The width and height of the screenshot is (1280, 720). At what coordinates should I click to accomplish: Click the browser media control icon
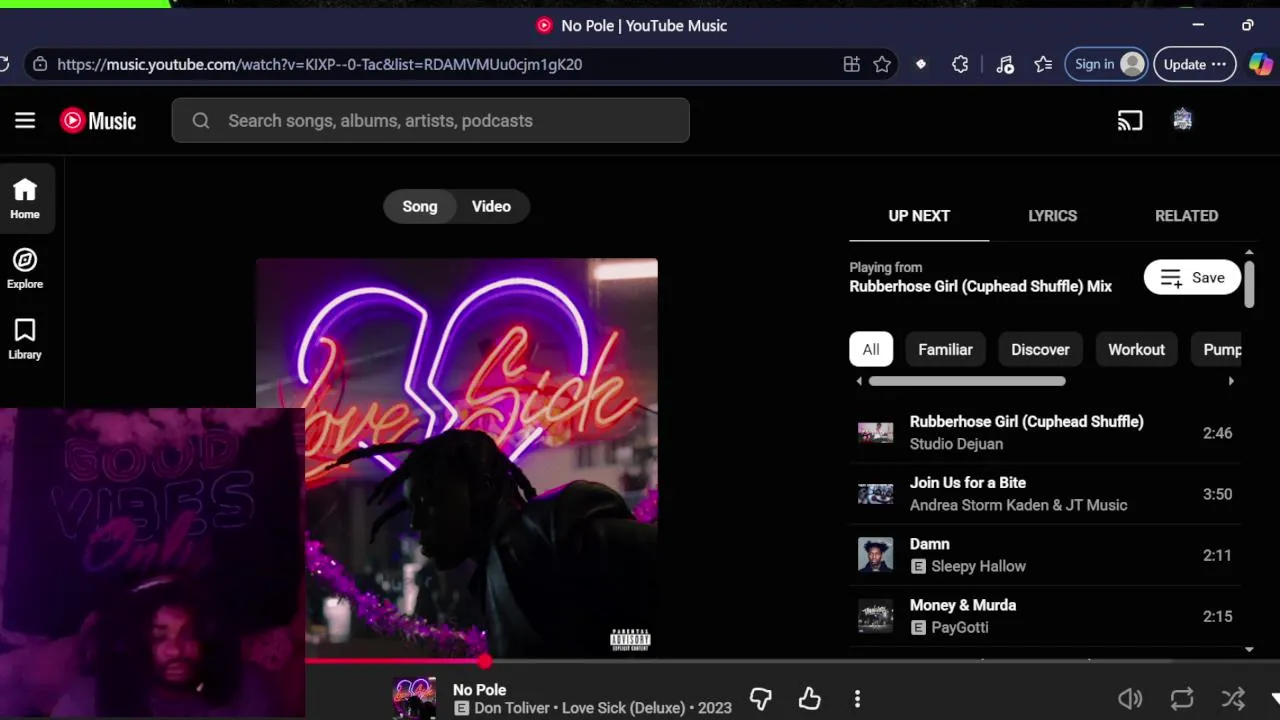point(1005,64)
